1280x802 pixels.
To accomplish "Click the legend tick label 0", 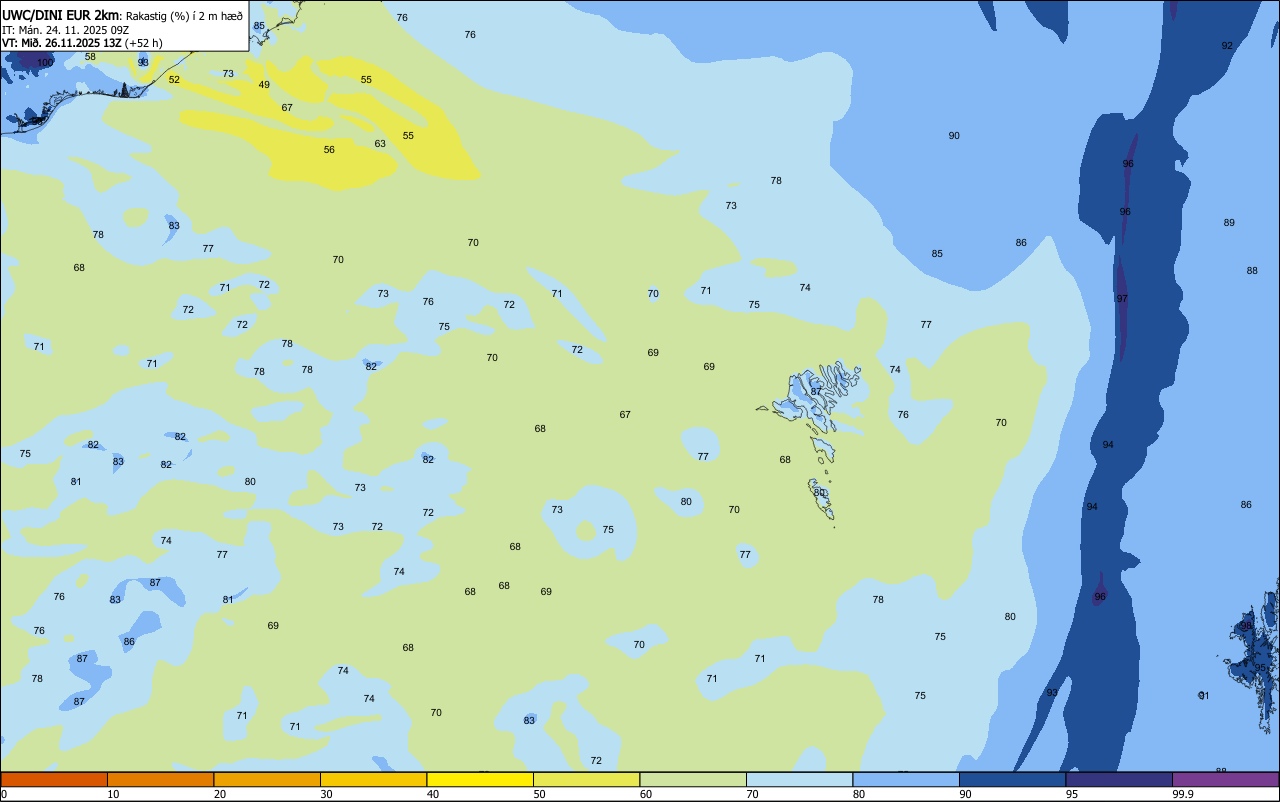I will click(4, 794).
